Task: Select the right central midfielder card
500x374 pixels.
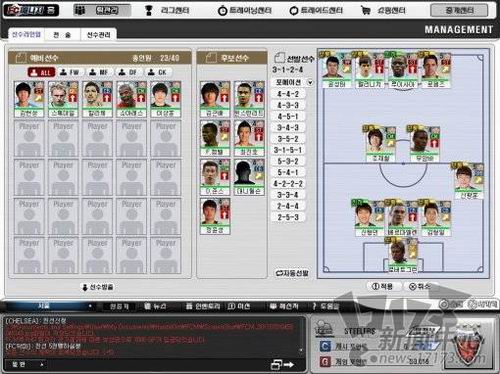Action: 425,144
